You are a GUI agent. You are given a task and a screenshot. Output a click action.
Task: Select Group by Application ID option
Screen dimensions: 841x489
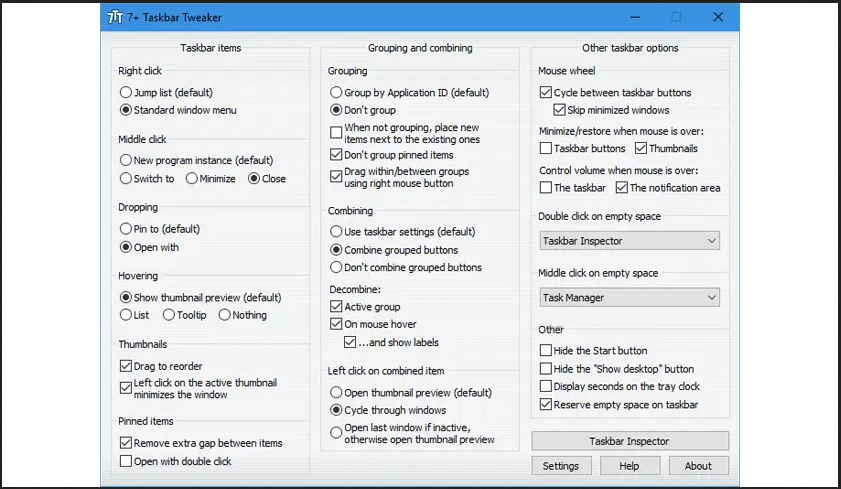pos(336,93)
